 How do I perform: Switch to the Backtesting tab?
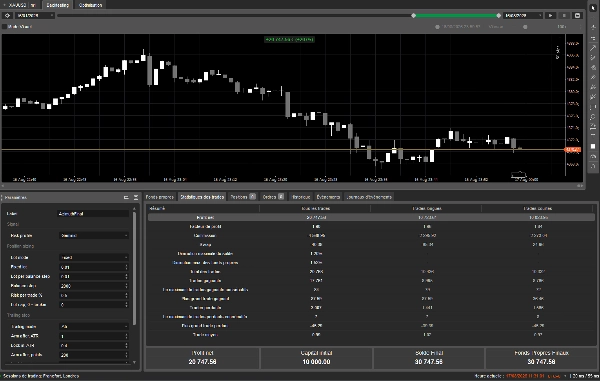(x=57, y=5)
